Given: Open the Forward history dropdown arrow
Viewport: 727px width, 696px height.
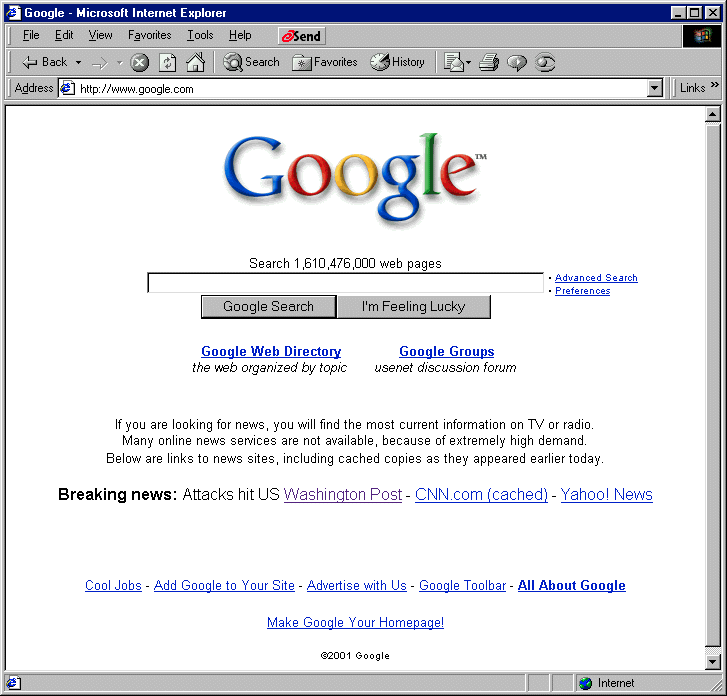Looking at the screenshot, I should [x=119, y=63].
